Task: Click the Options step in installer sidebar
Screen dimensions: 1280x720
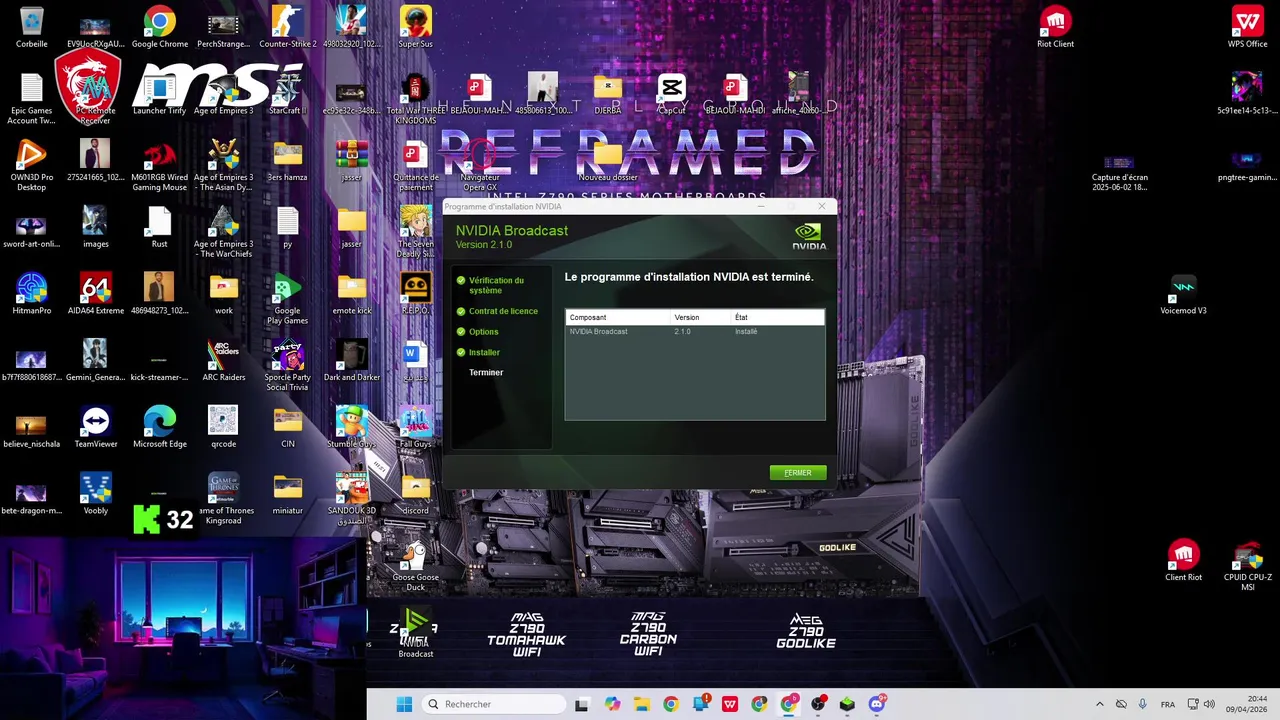Action: (483, 332)
